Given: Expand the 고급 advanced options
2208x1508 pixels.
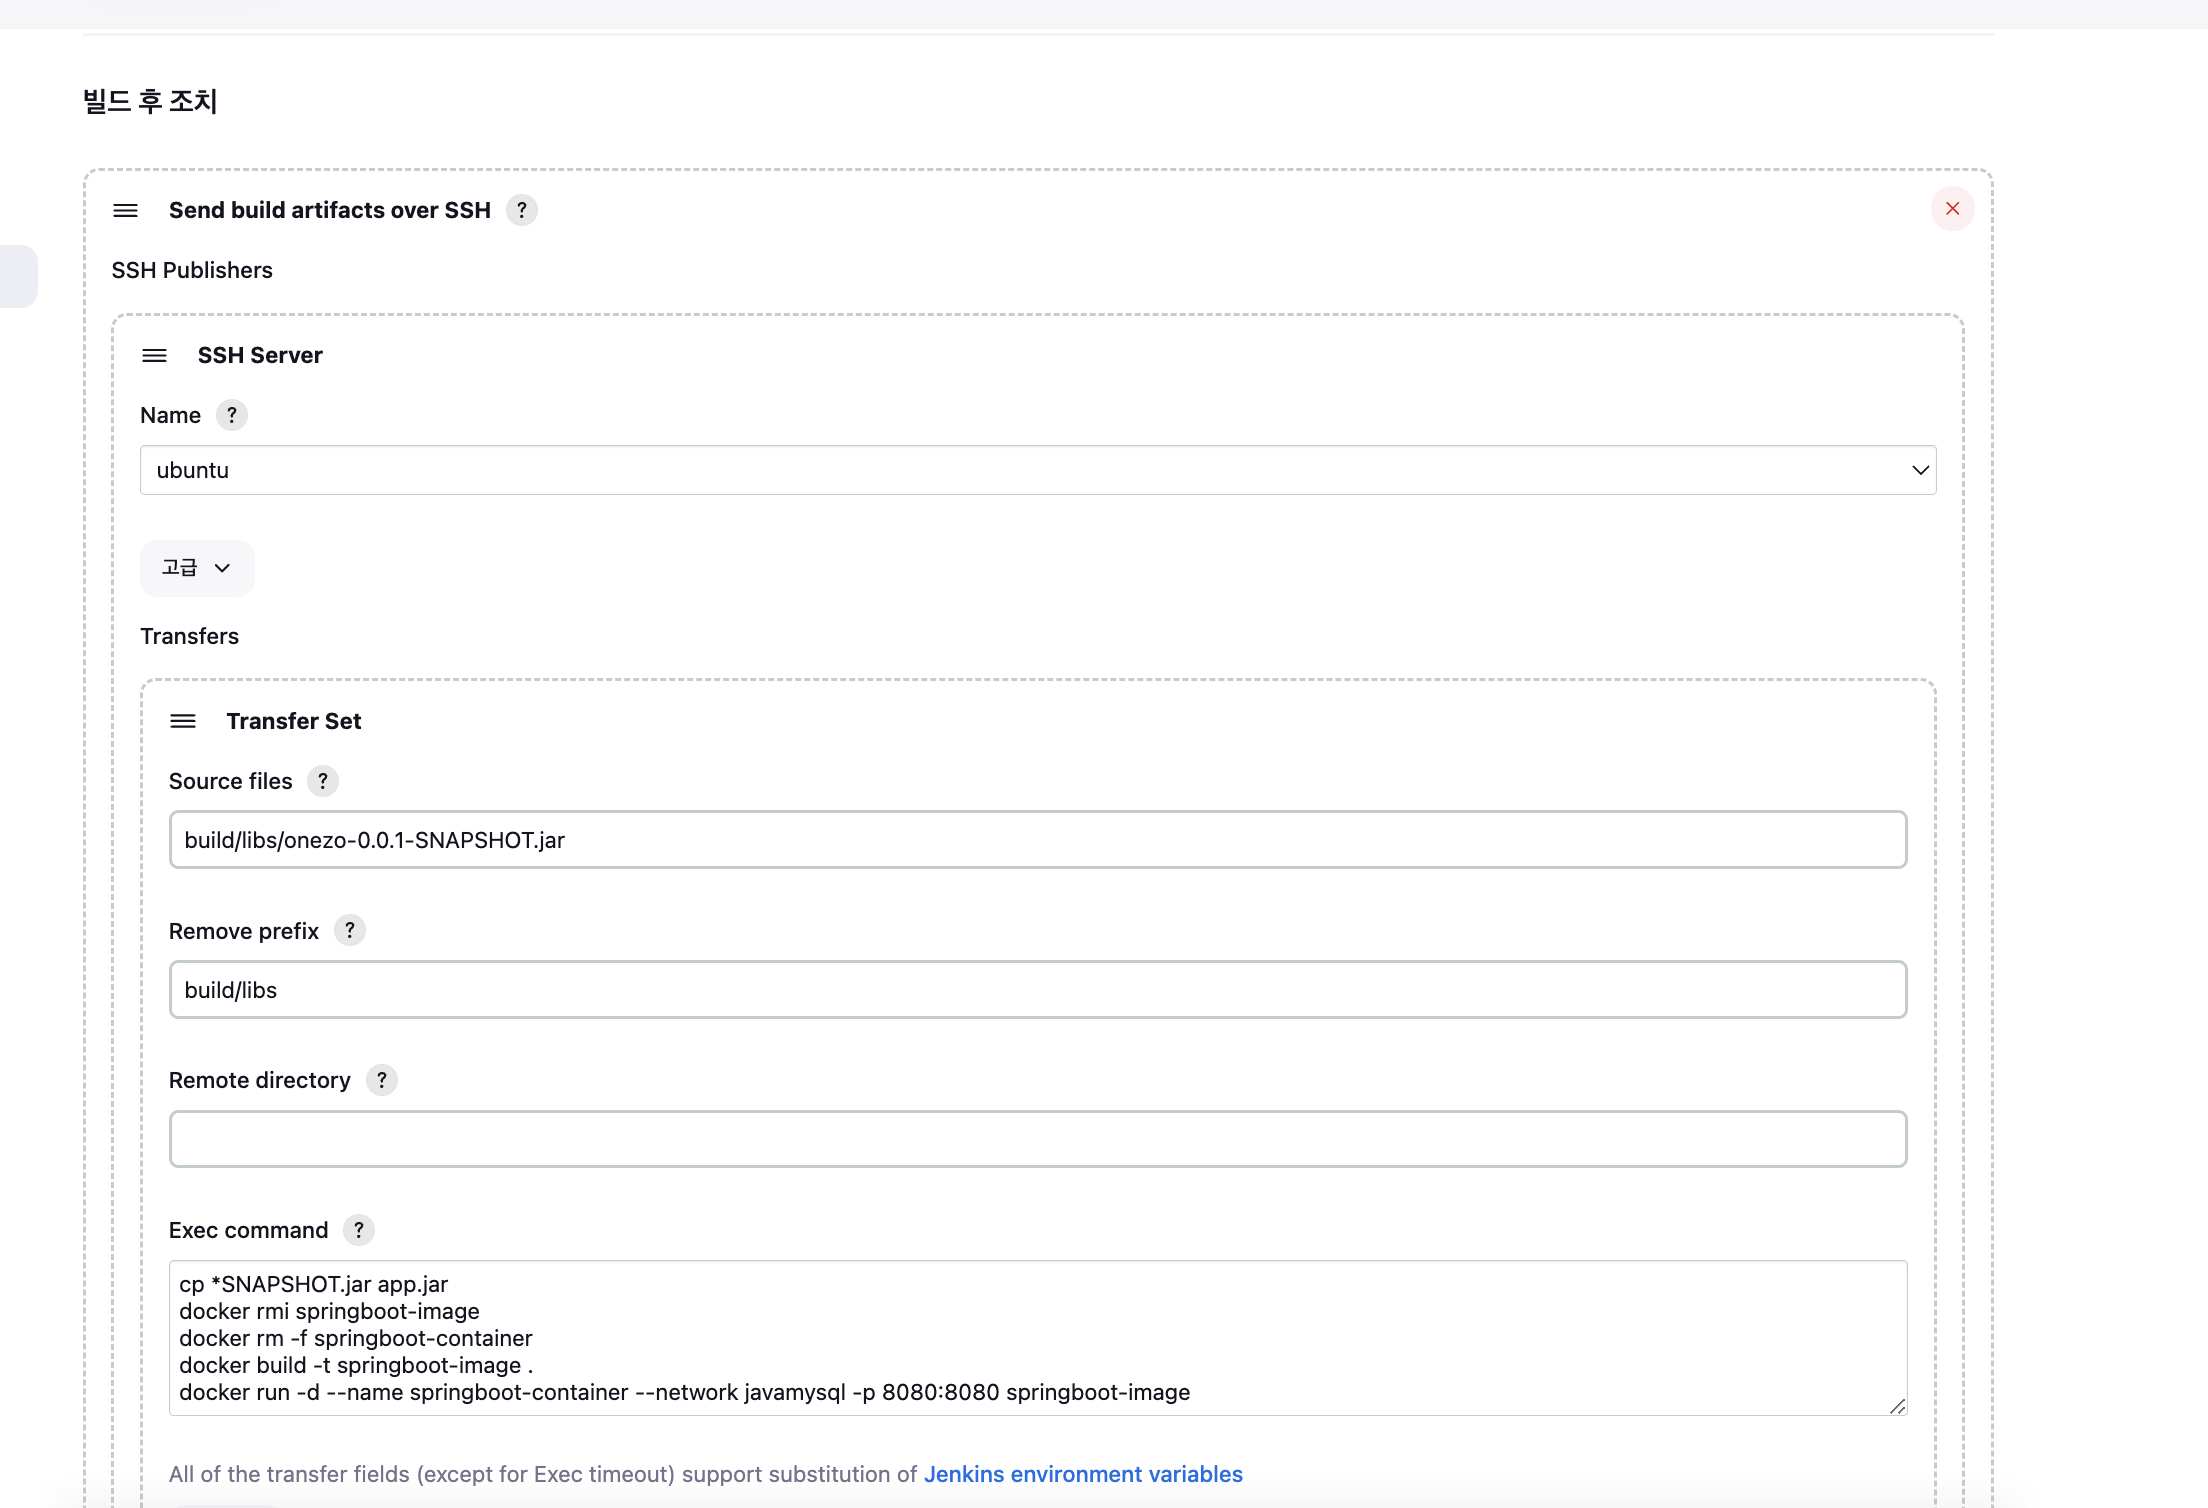Looking at the screenshot, I should pos(197,568).
